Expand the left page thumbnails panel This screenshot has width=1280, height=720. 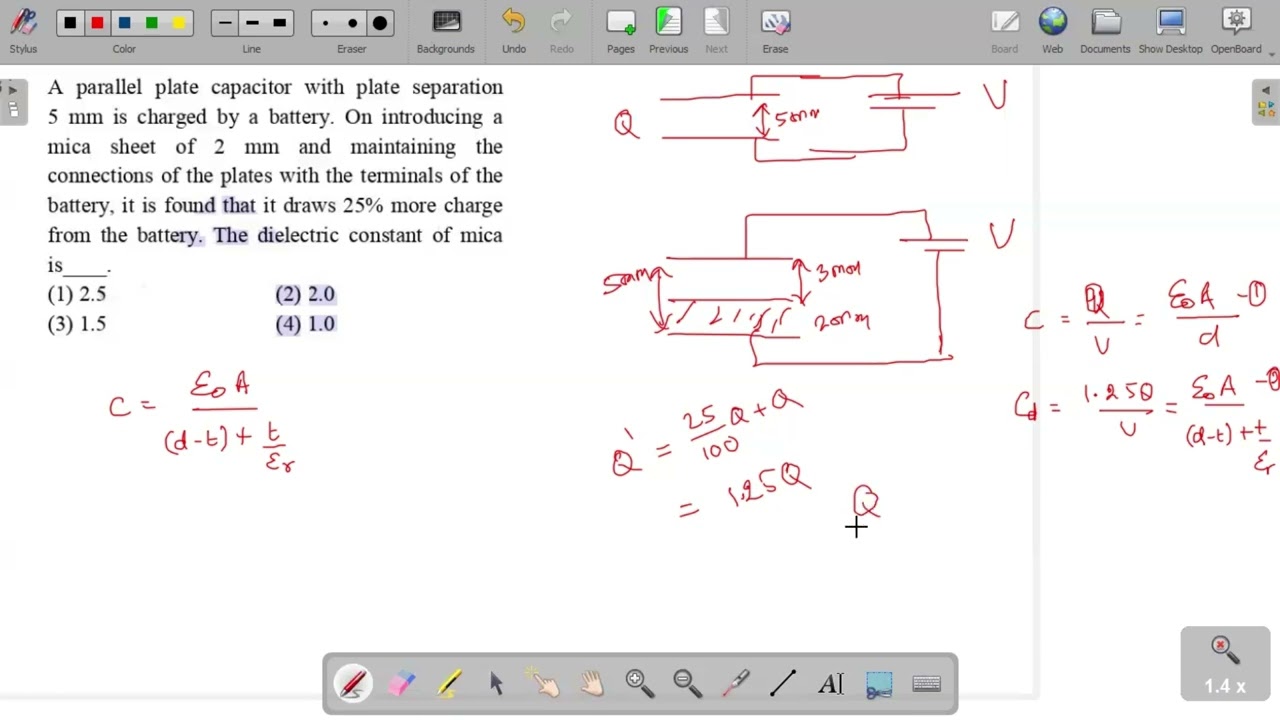[x=13, y=100]
